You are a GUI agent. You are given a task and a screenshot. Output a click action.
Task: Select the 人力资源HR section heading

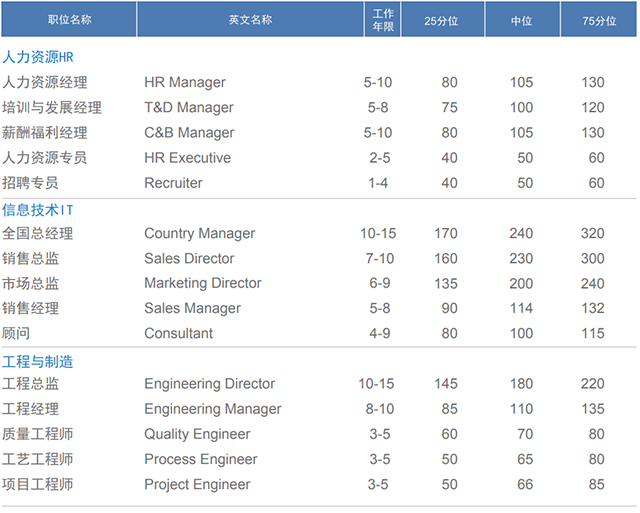click(x=38, y=57)
